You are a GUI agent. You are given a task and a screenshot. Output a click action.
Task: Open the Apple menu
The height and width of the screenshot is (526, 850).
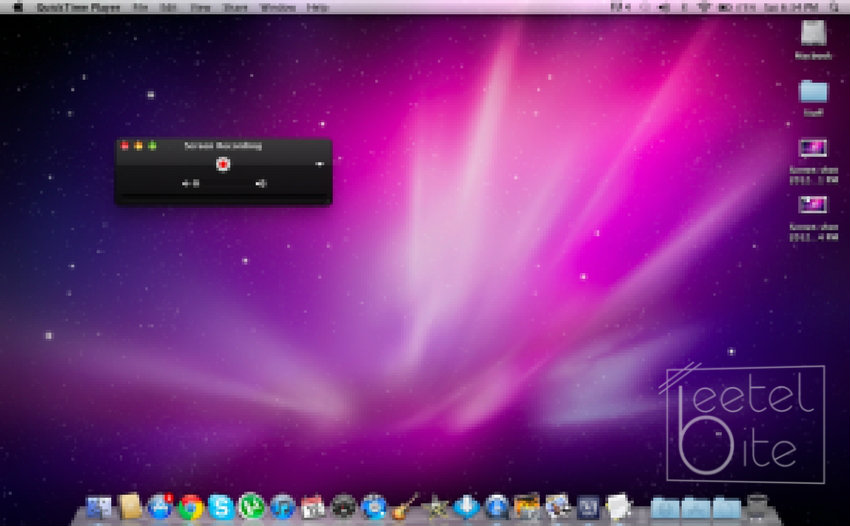(x=17, y=7)
